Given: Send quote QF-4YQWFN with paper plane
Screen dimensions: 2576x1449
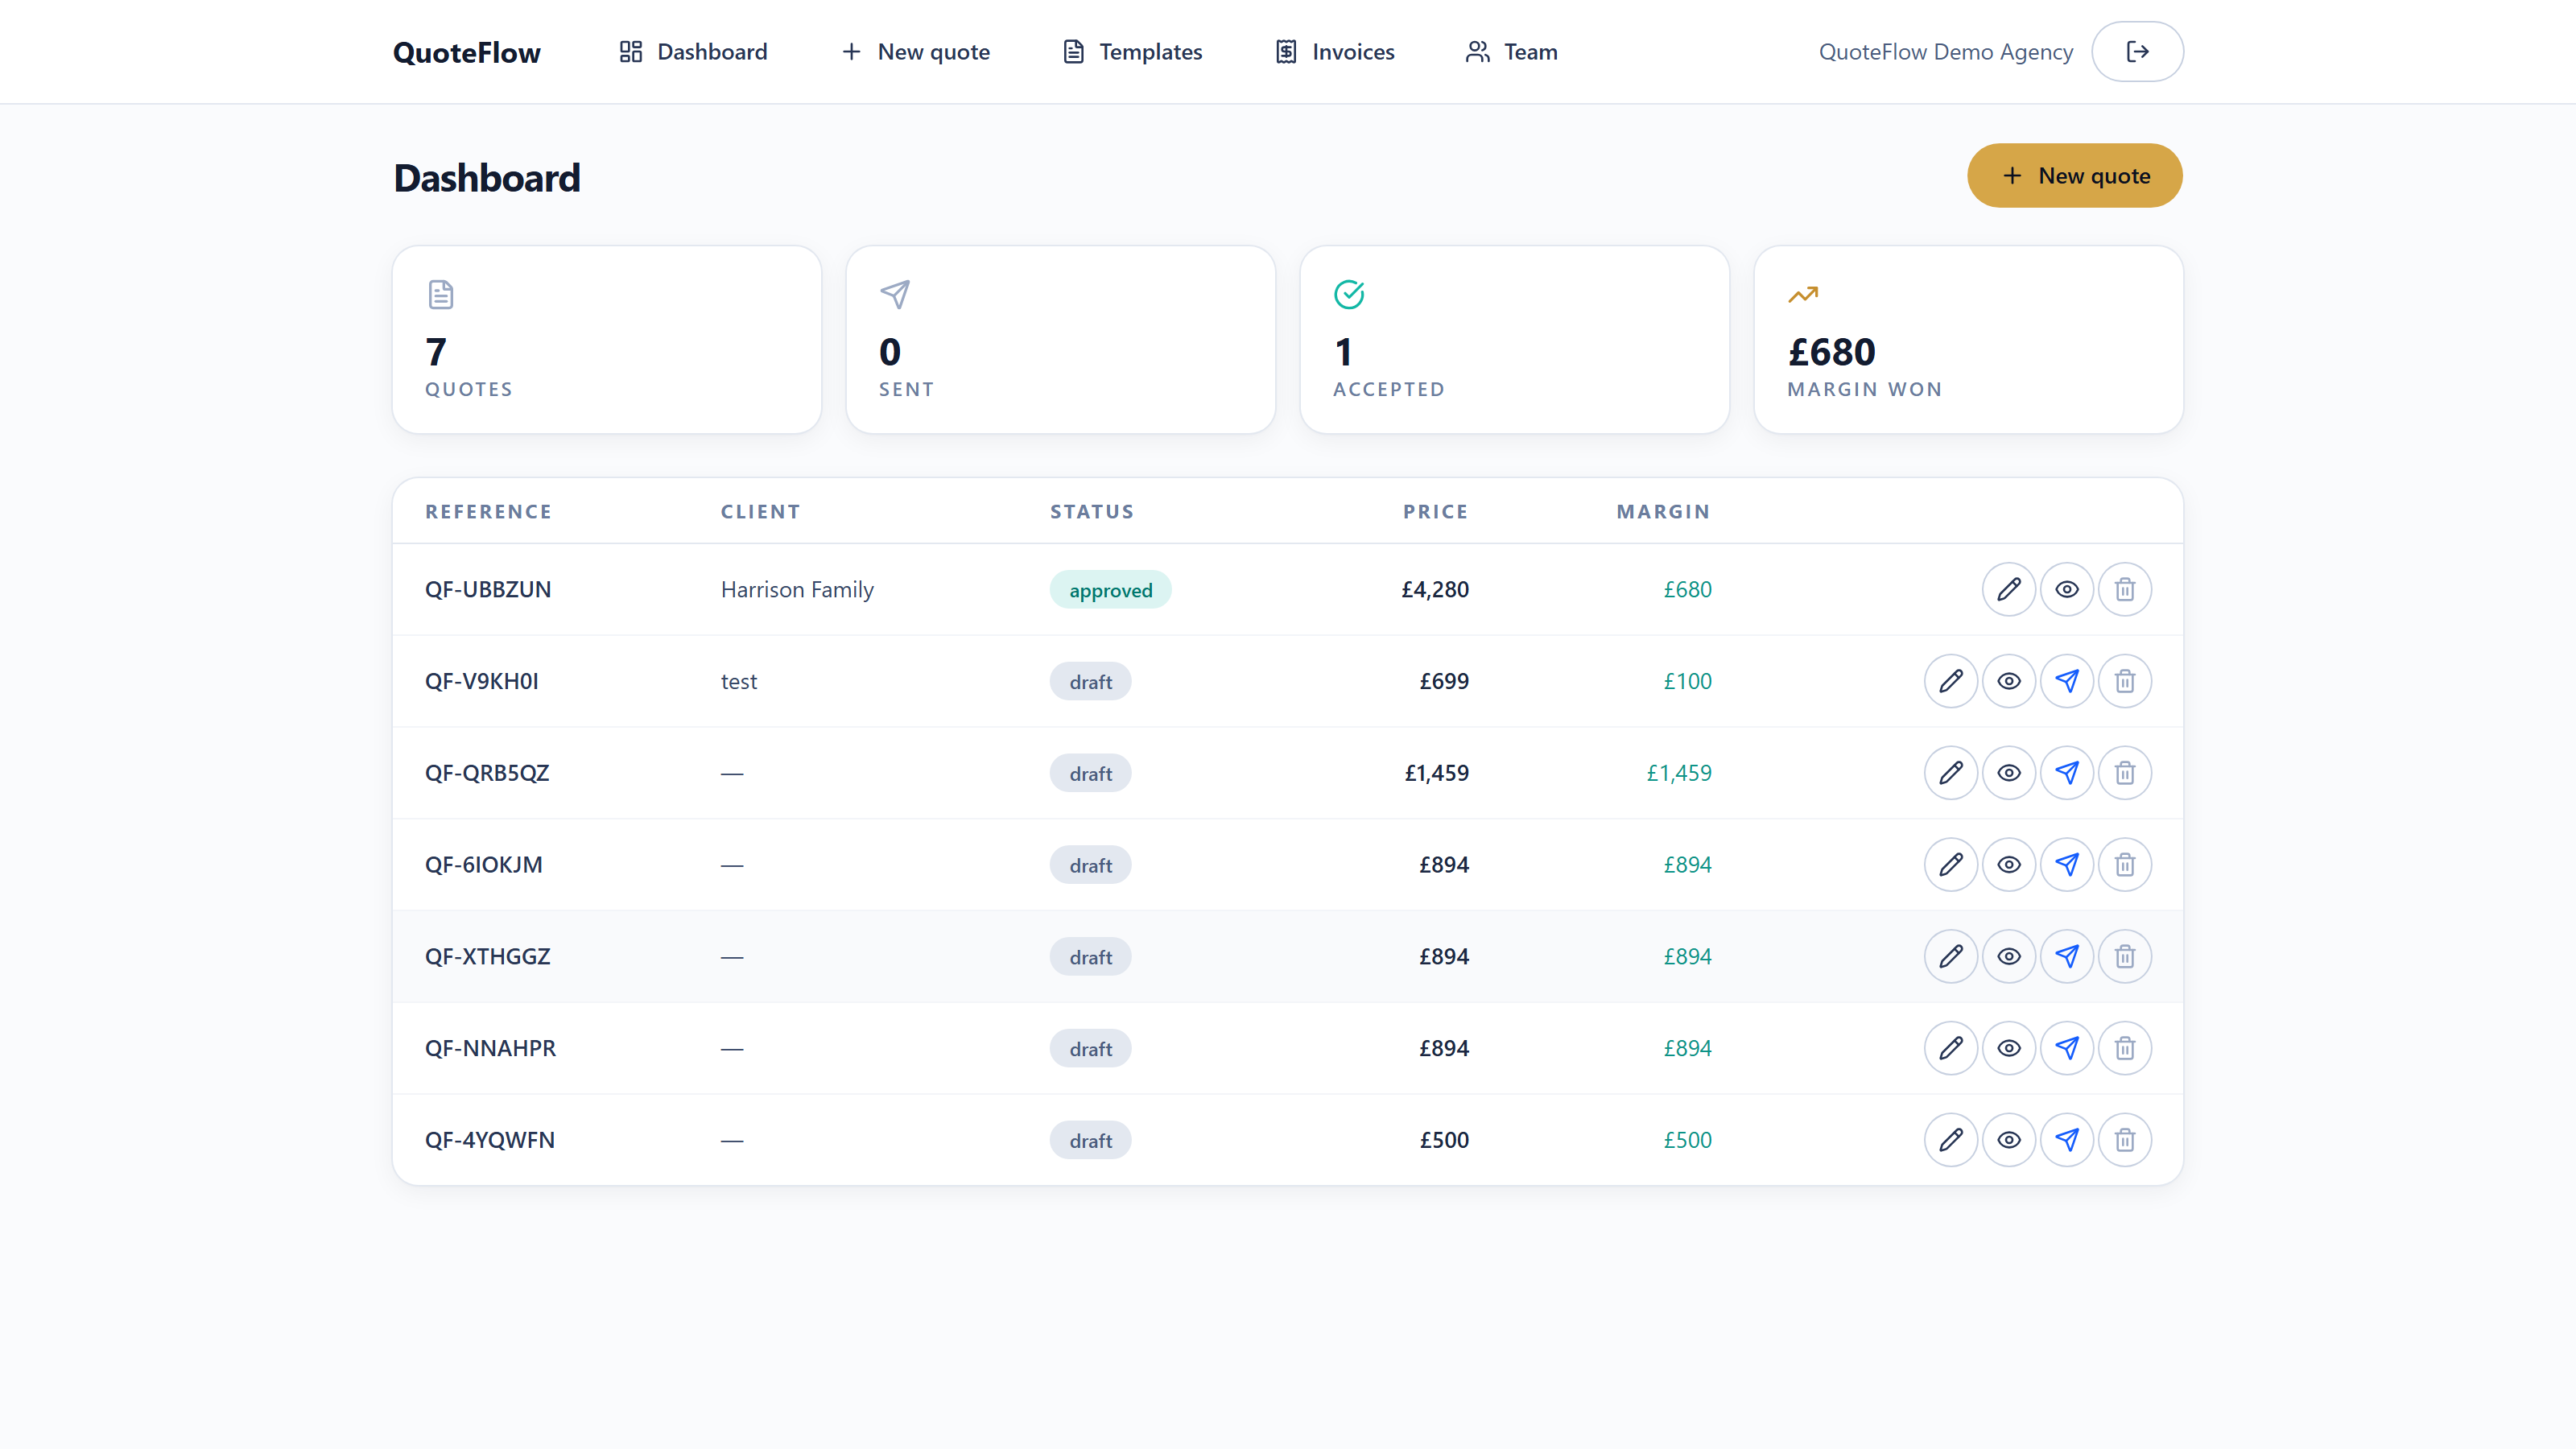Looking at the screenshot, I should [2066, 1140].
